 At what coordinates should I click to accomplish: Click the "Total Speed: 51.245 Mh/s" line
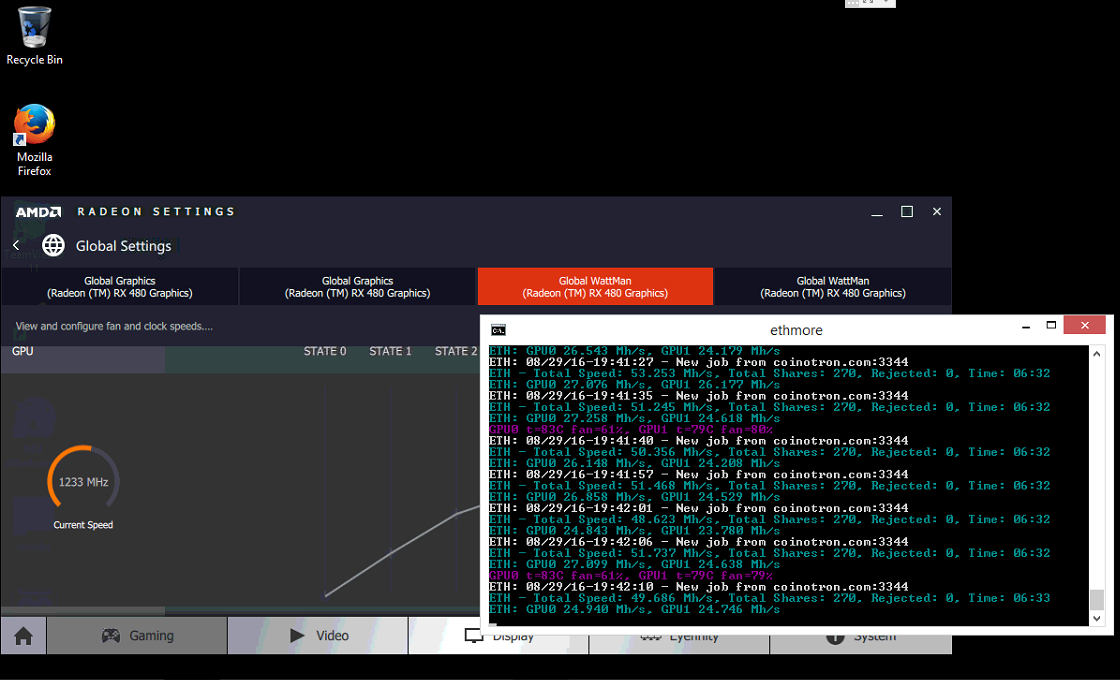coord(769,407)
